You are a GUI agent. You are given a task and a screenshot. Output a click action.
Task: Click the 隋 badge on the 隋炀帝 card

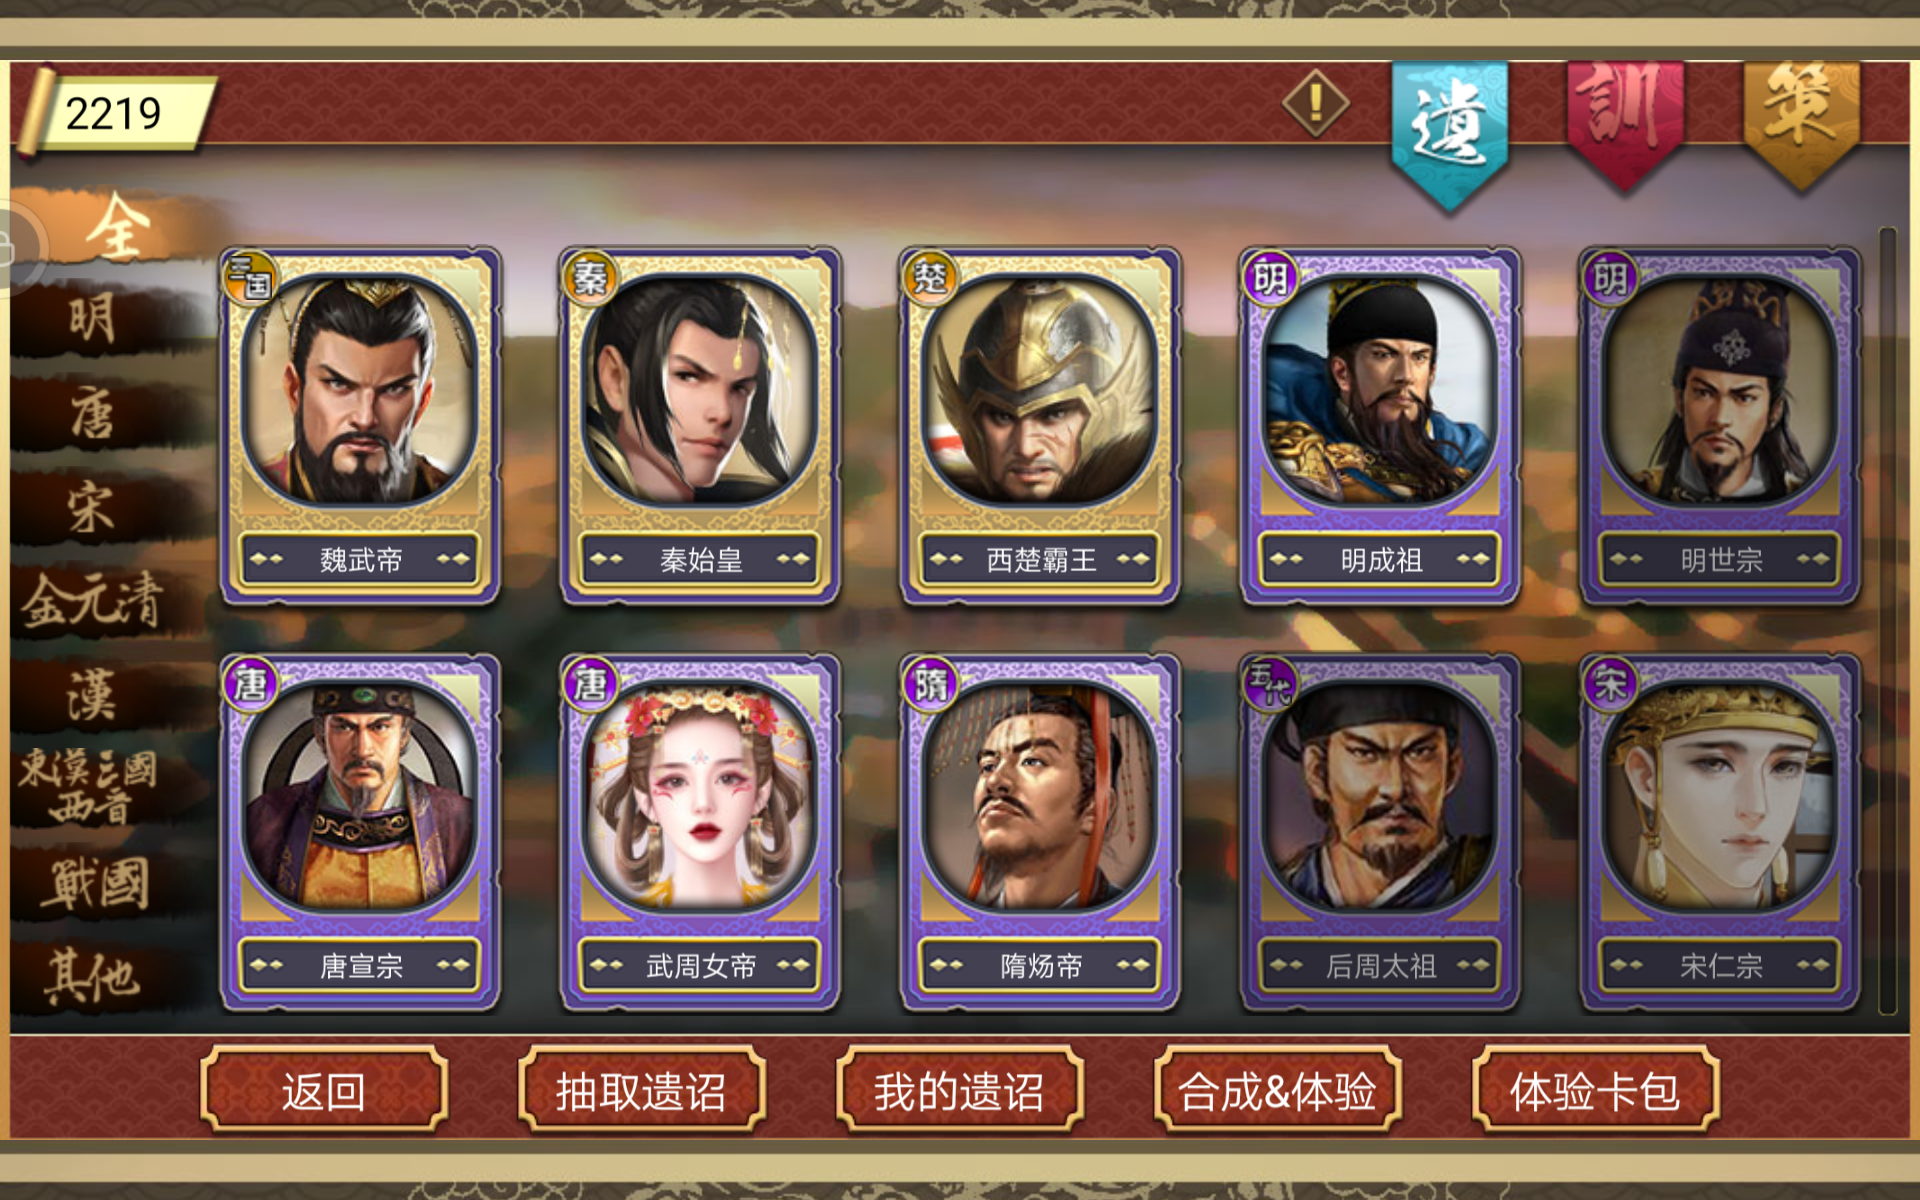pyautogui.click(x=930, y=684)
